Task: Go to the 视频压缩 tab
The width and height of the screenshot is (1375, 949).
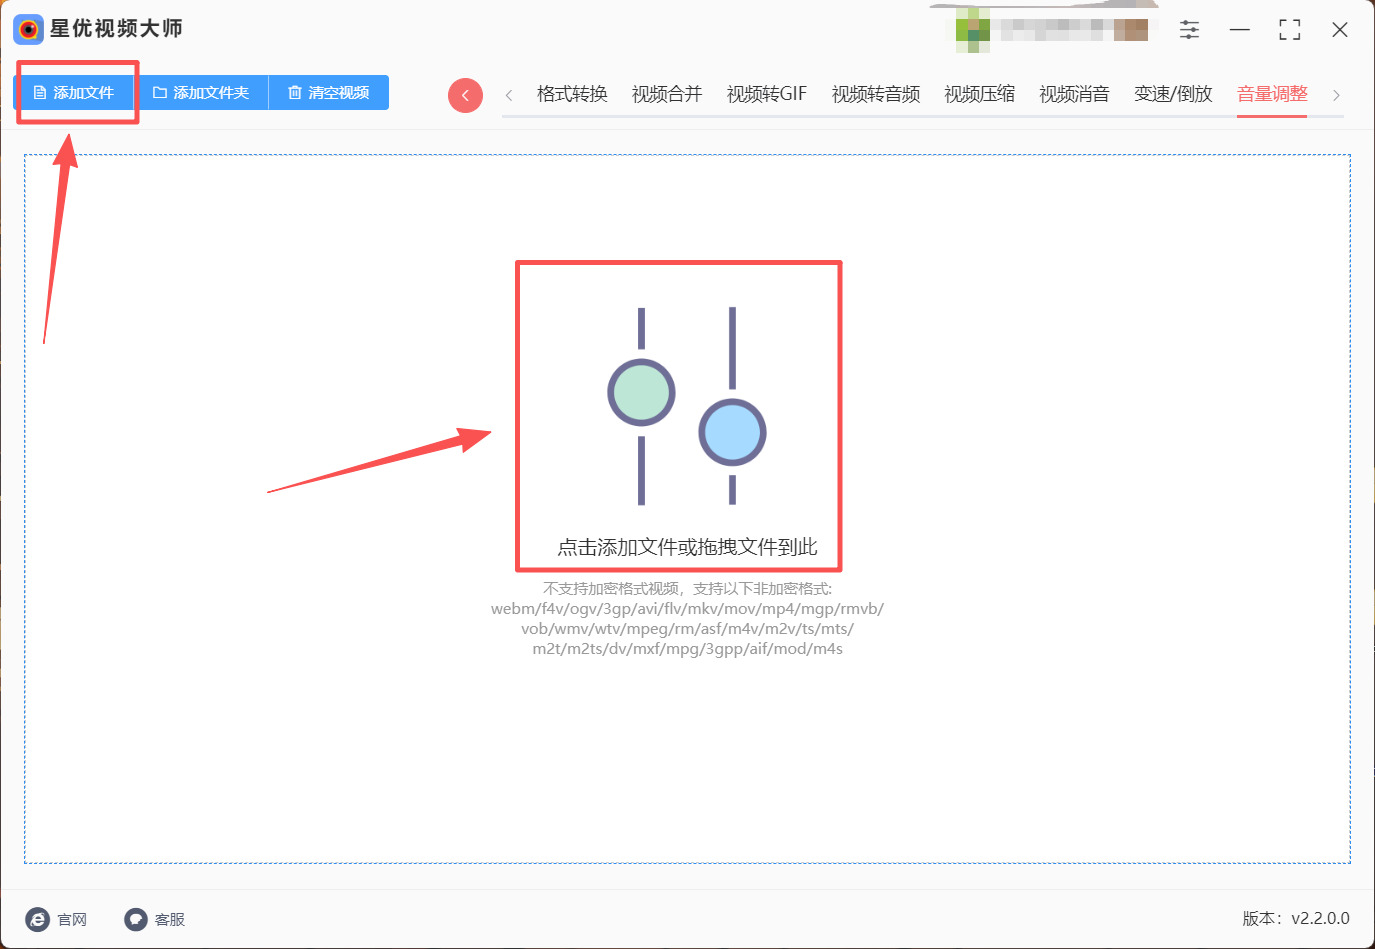Action: (x=980, y=94)
